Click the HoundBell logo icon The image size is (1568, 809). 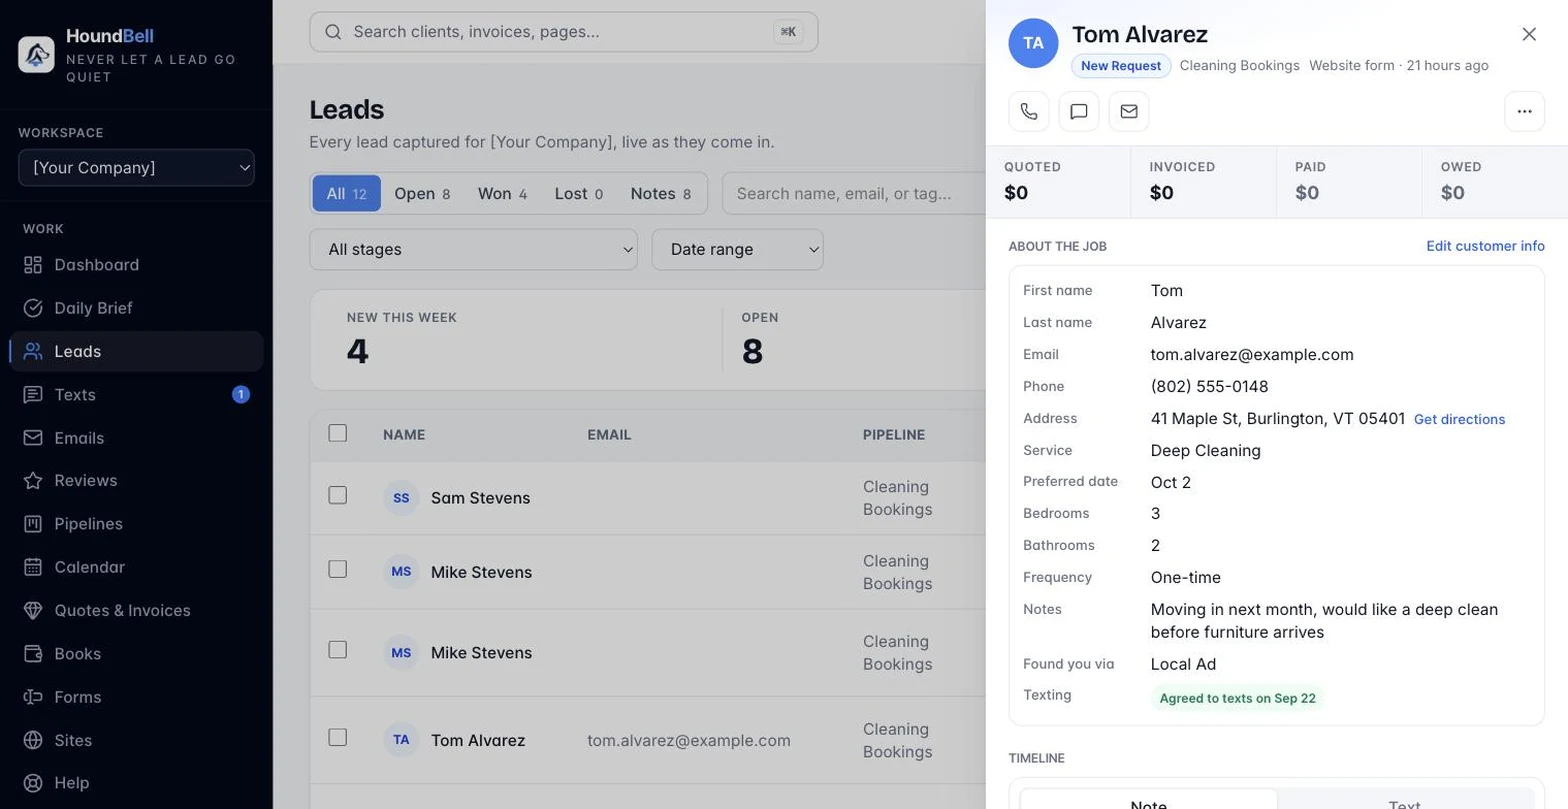coord(37,54)
